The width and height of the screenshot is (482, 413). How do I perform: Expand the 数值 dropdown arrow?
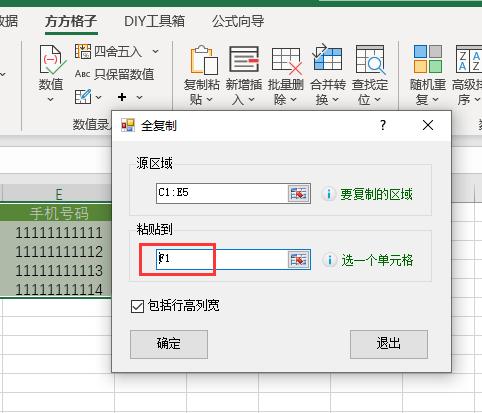pos(51,99)
